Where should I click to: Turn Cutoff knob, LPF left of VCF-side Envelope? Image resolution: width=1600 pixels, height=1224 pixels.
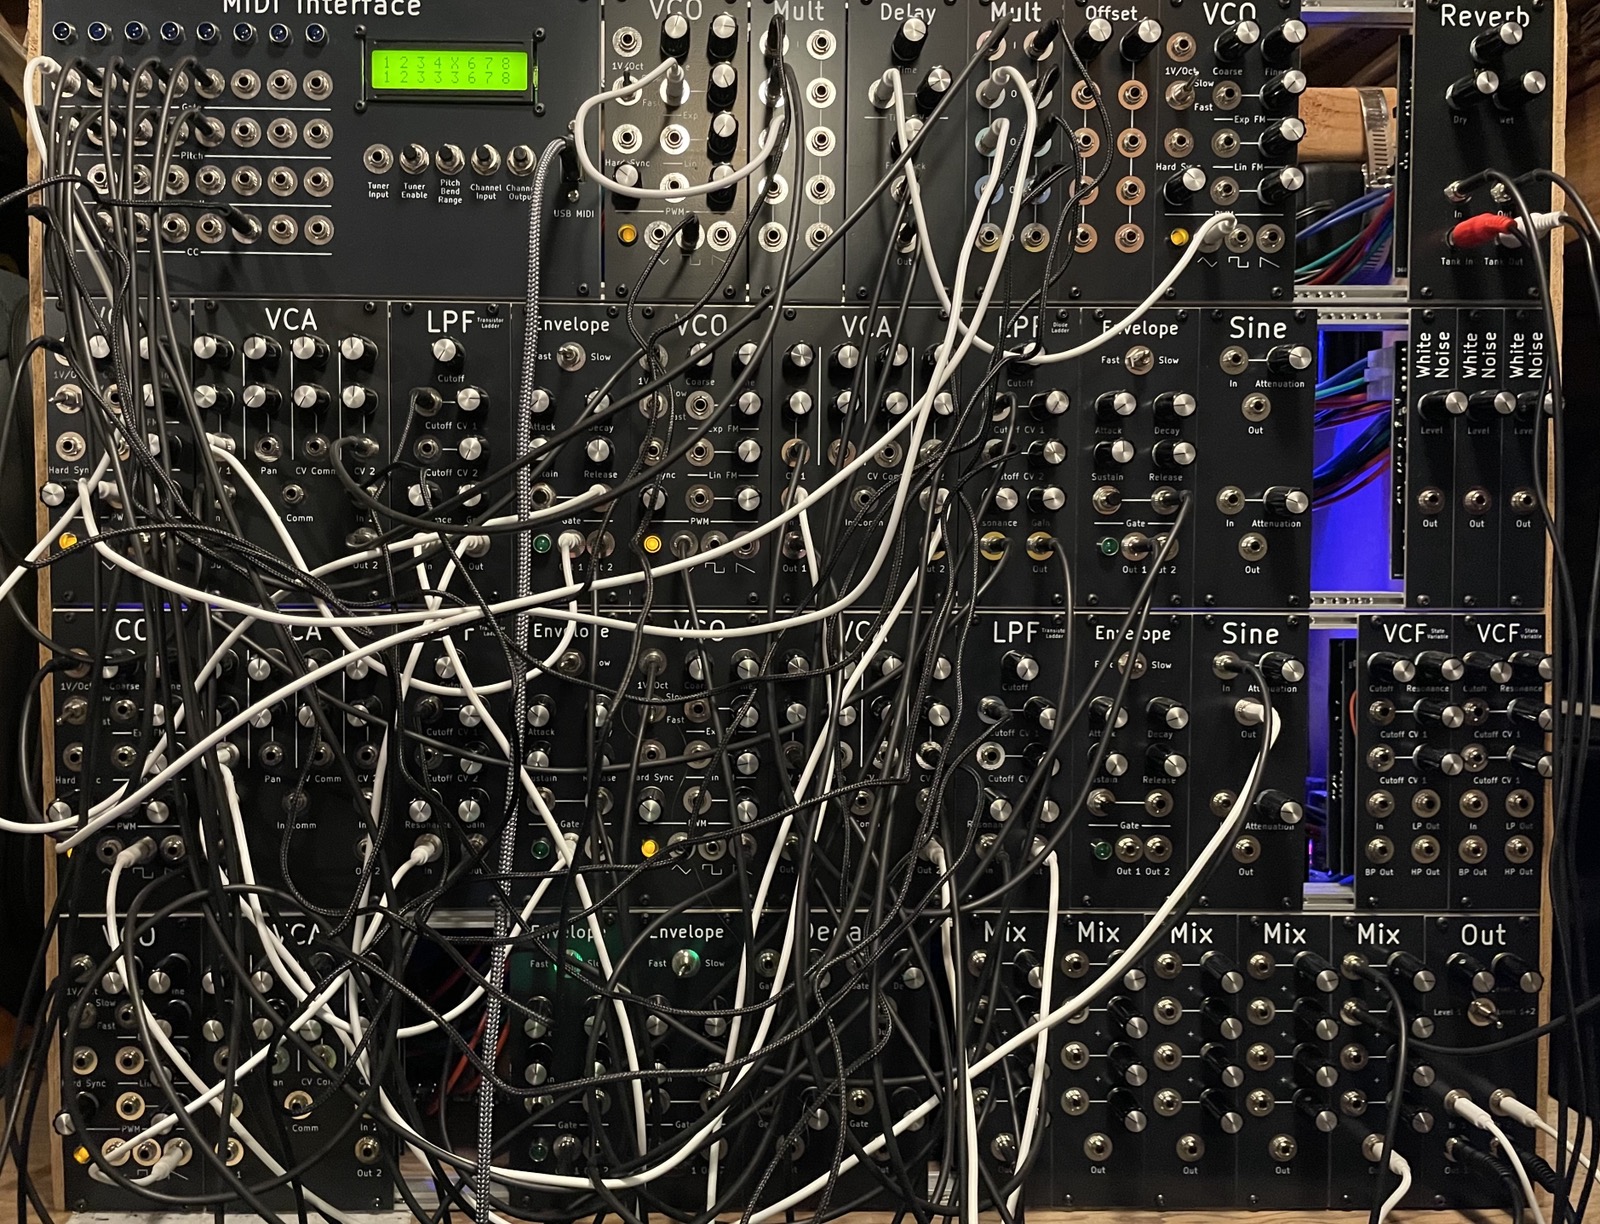[1019, 667]
